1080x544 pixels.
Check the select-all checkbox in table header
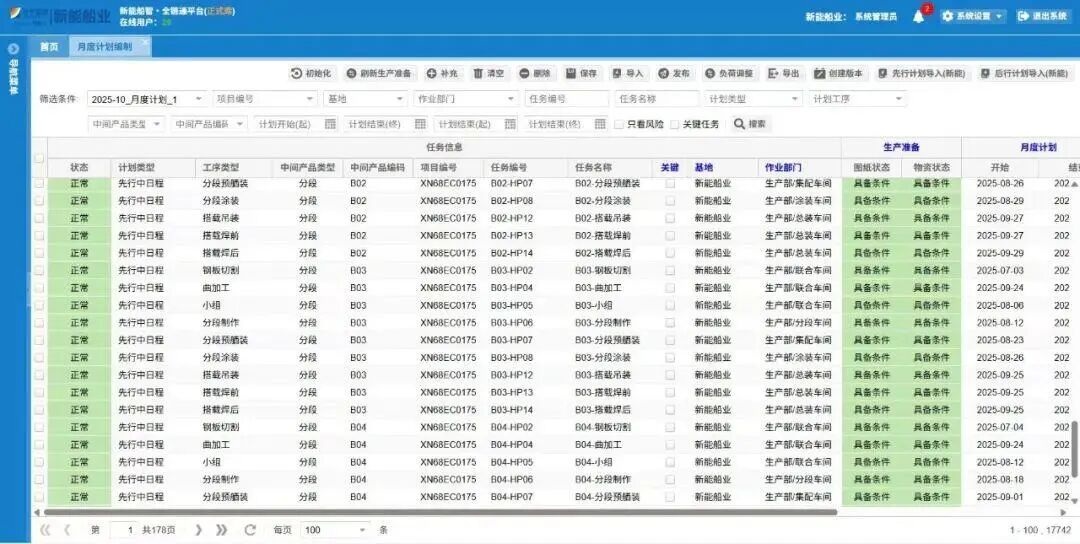[39, 158]
